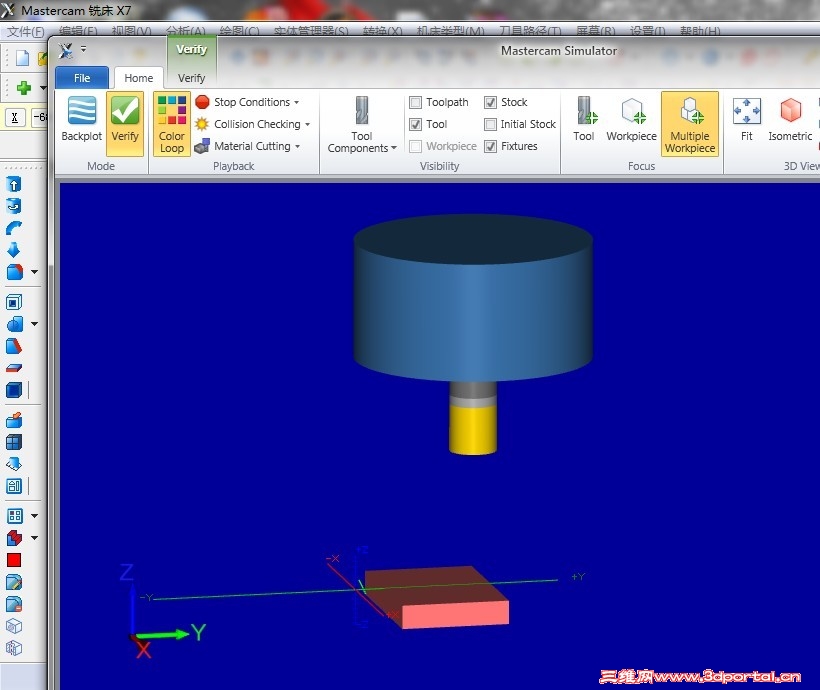Click the solid with red minus icon
Screen dimensions: 820x690
[14, 604]
